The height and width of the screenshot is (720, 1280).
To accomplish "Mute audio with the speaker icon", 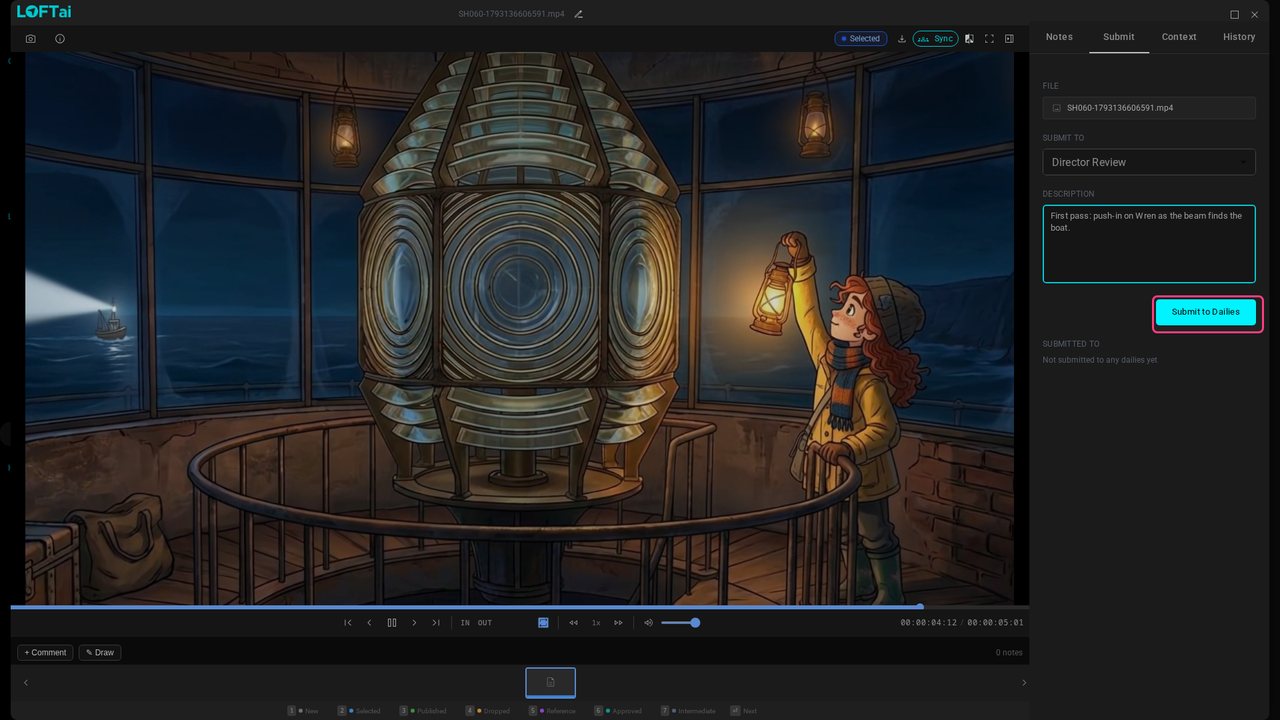I will click(x=648, y=623).
